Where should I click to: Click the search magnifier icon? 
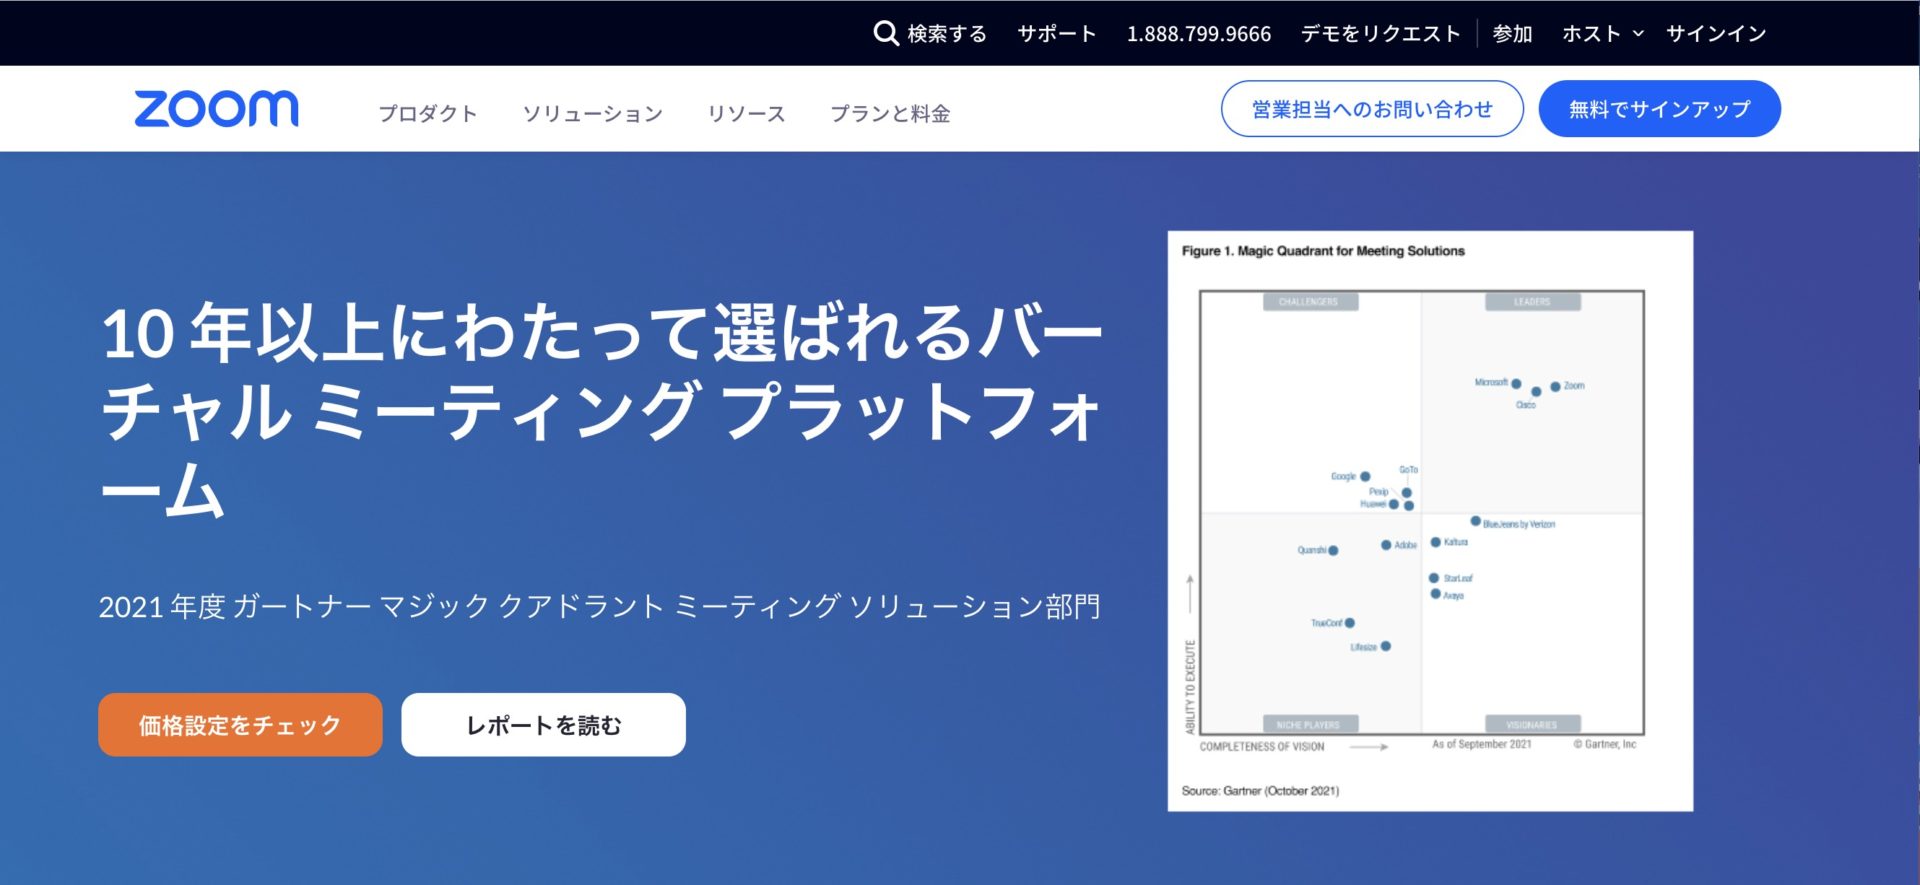(885, 33)
